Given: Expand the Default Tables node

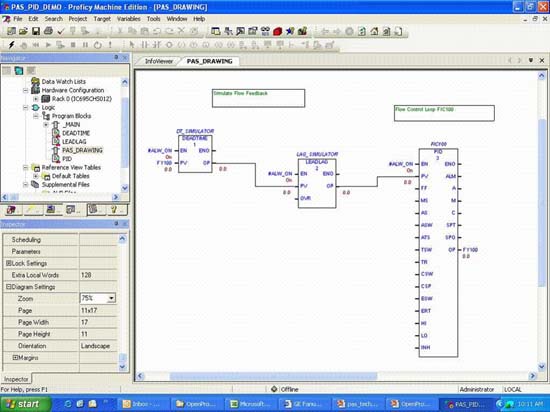Looking at the screenshot, I should pos(36,176).
